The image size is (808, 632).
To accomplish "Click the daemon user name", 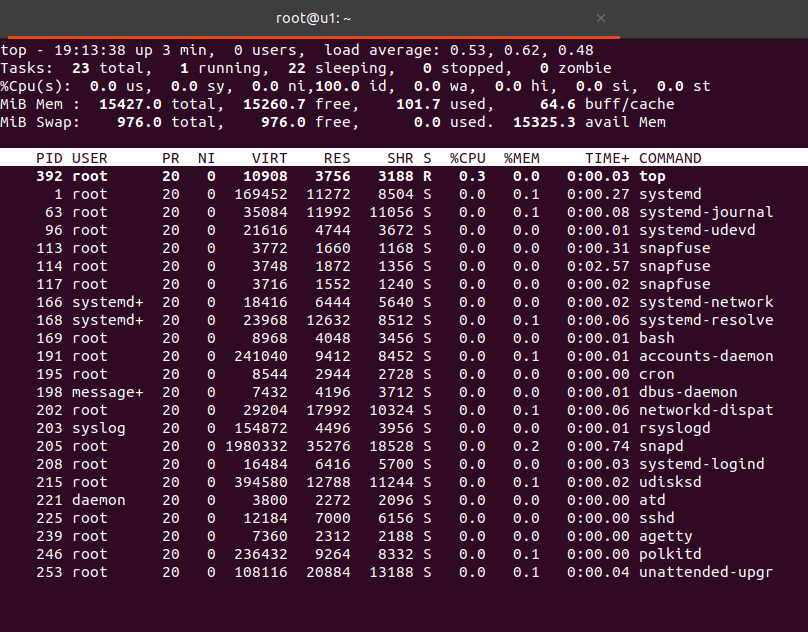I will (x=98, y=501).
